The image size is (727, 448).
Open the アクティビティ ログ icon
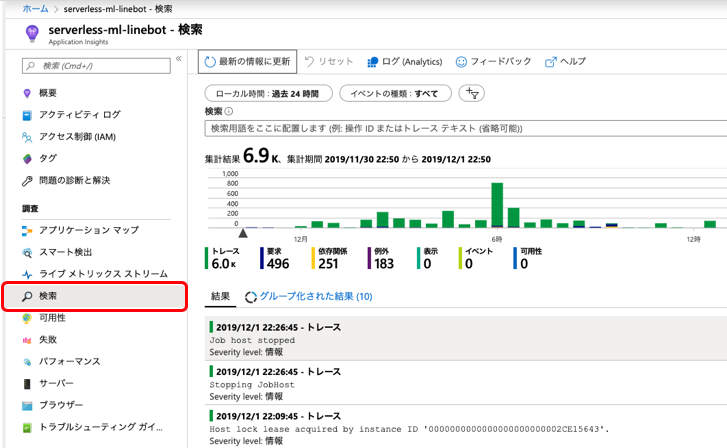(27, 115)
